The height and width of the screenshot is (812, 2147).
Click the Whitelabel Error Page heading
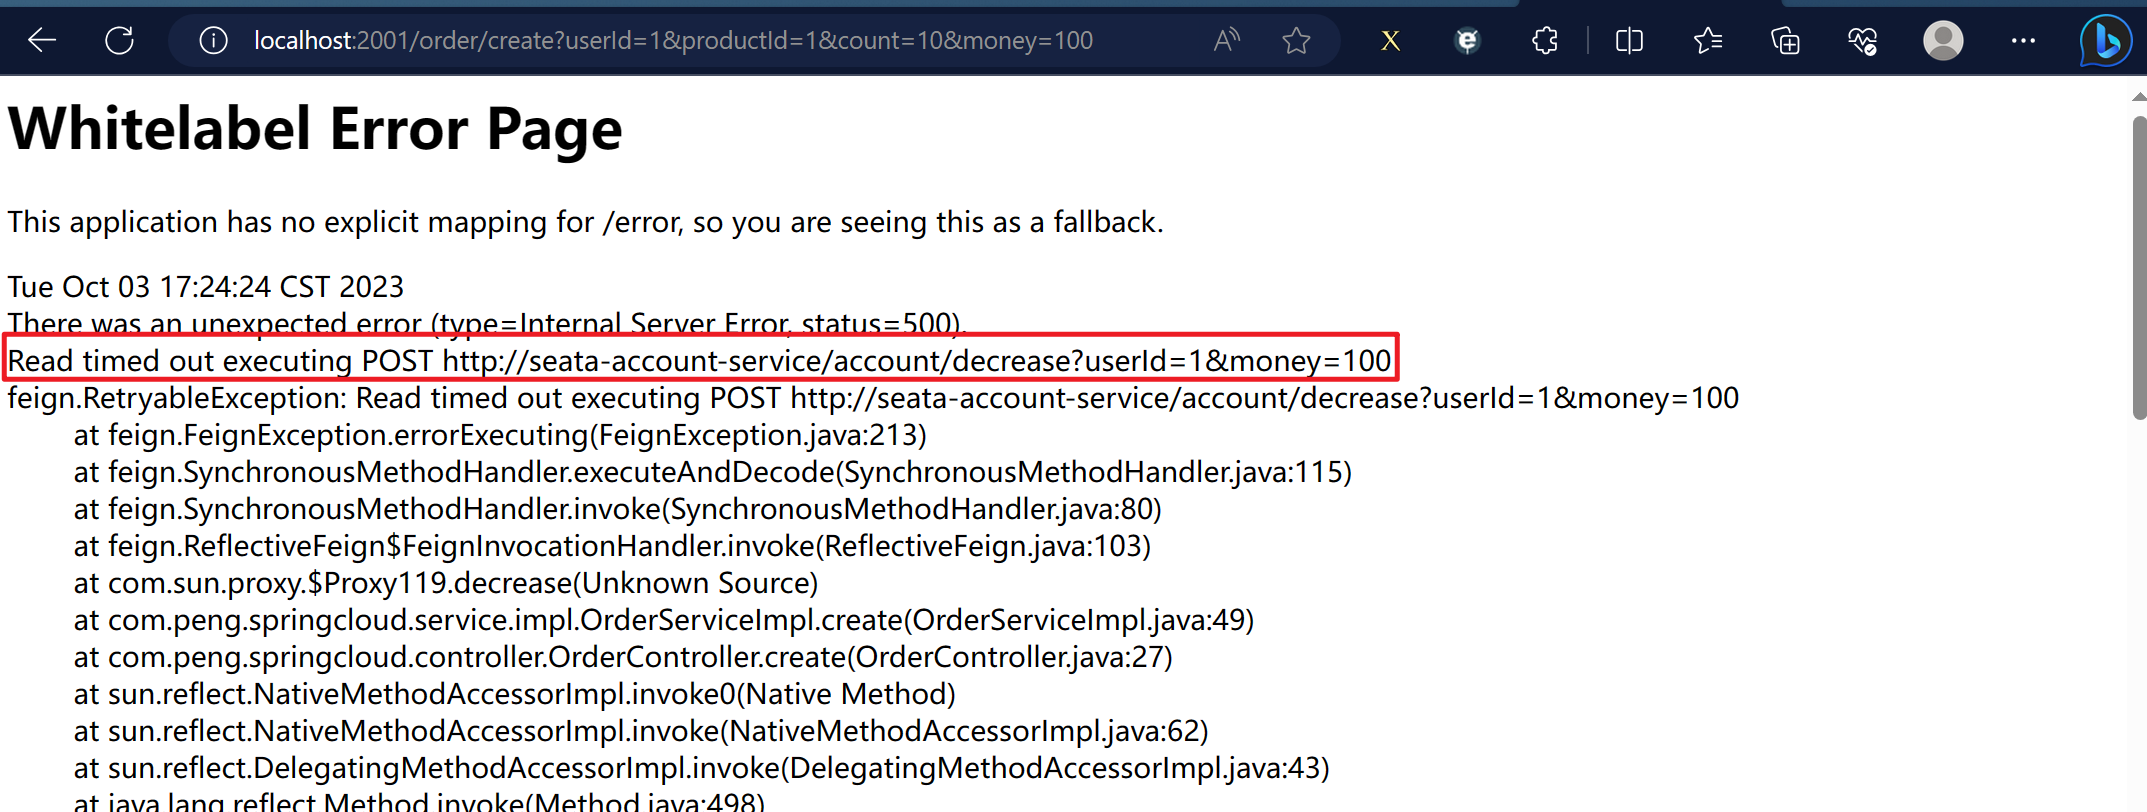(315, 129)
